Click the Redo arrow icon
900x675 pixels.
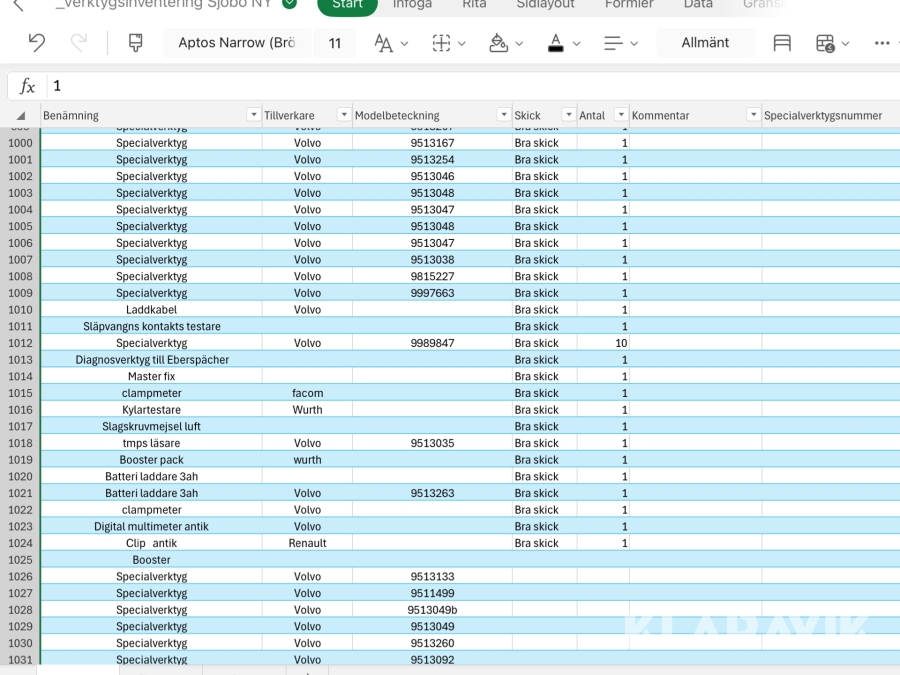[x=79, y=43]
